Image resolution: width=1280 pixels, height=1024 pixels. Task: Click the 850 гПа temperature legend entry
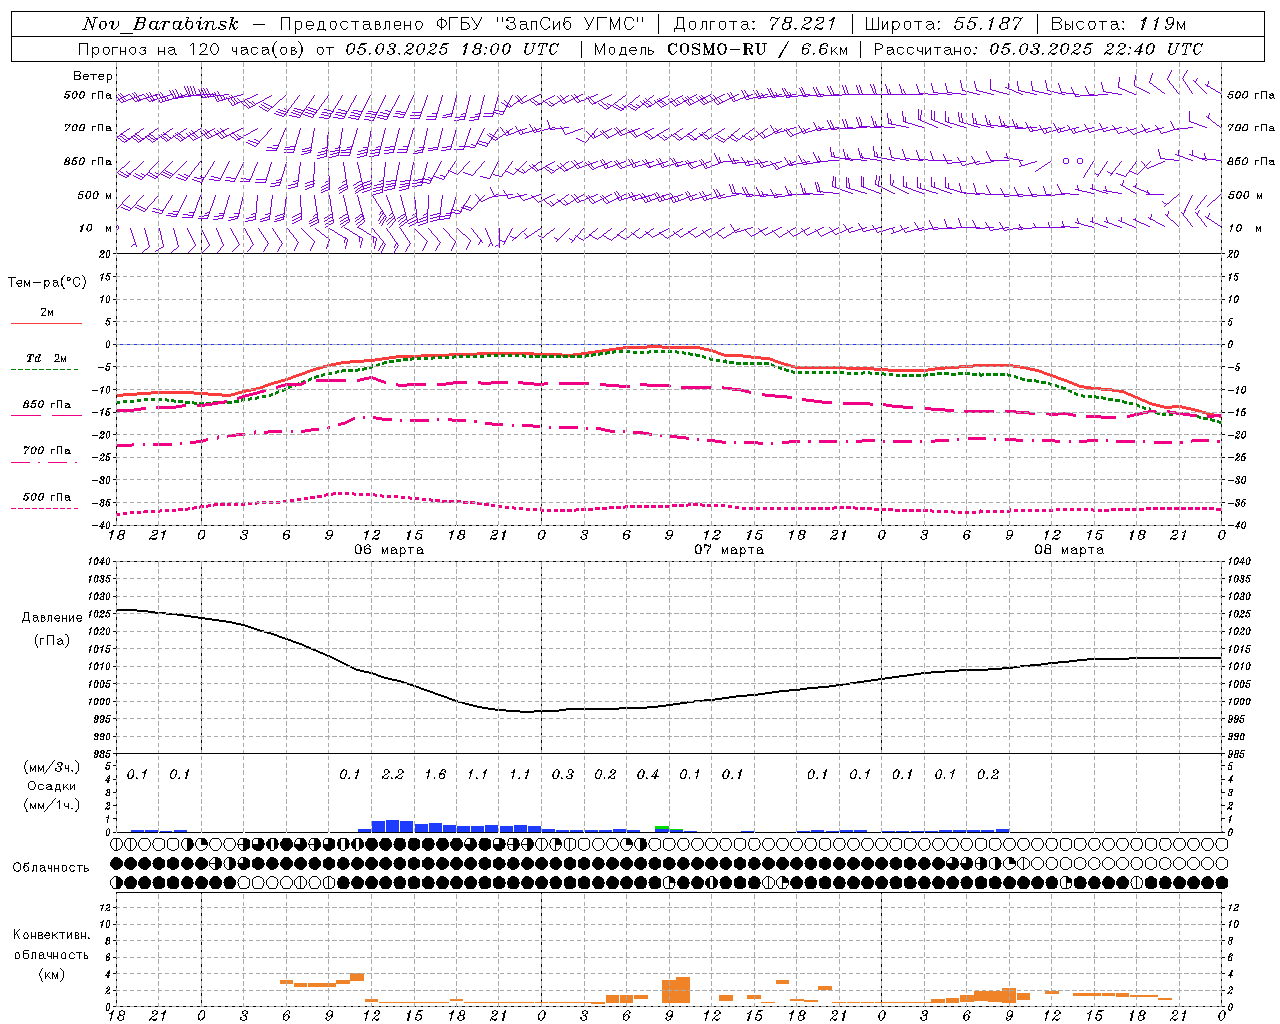[x=47, y=405]
